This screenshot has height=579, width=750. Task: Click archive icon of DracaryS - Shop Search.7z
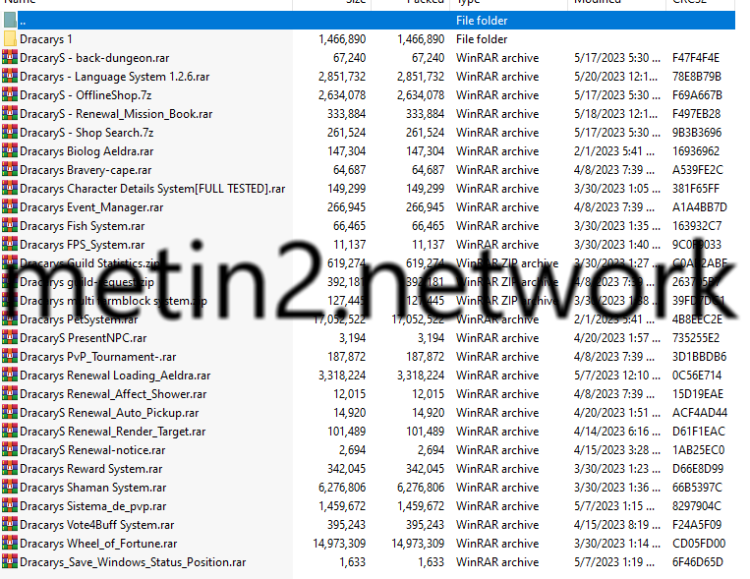tap(10, 132)
